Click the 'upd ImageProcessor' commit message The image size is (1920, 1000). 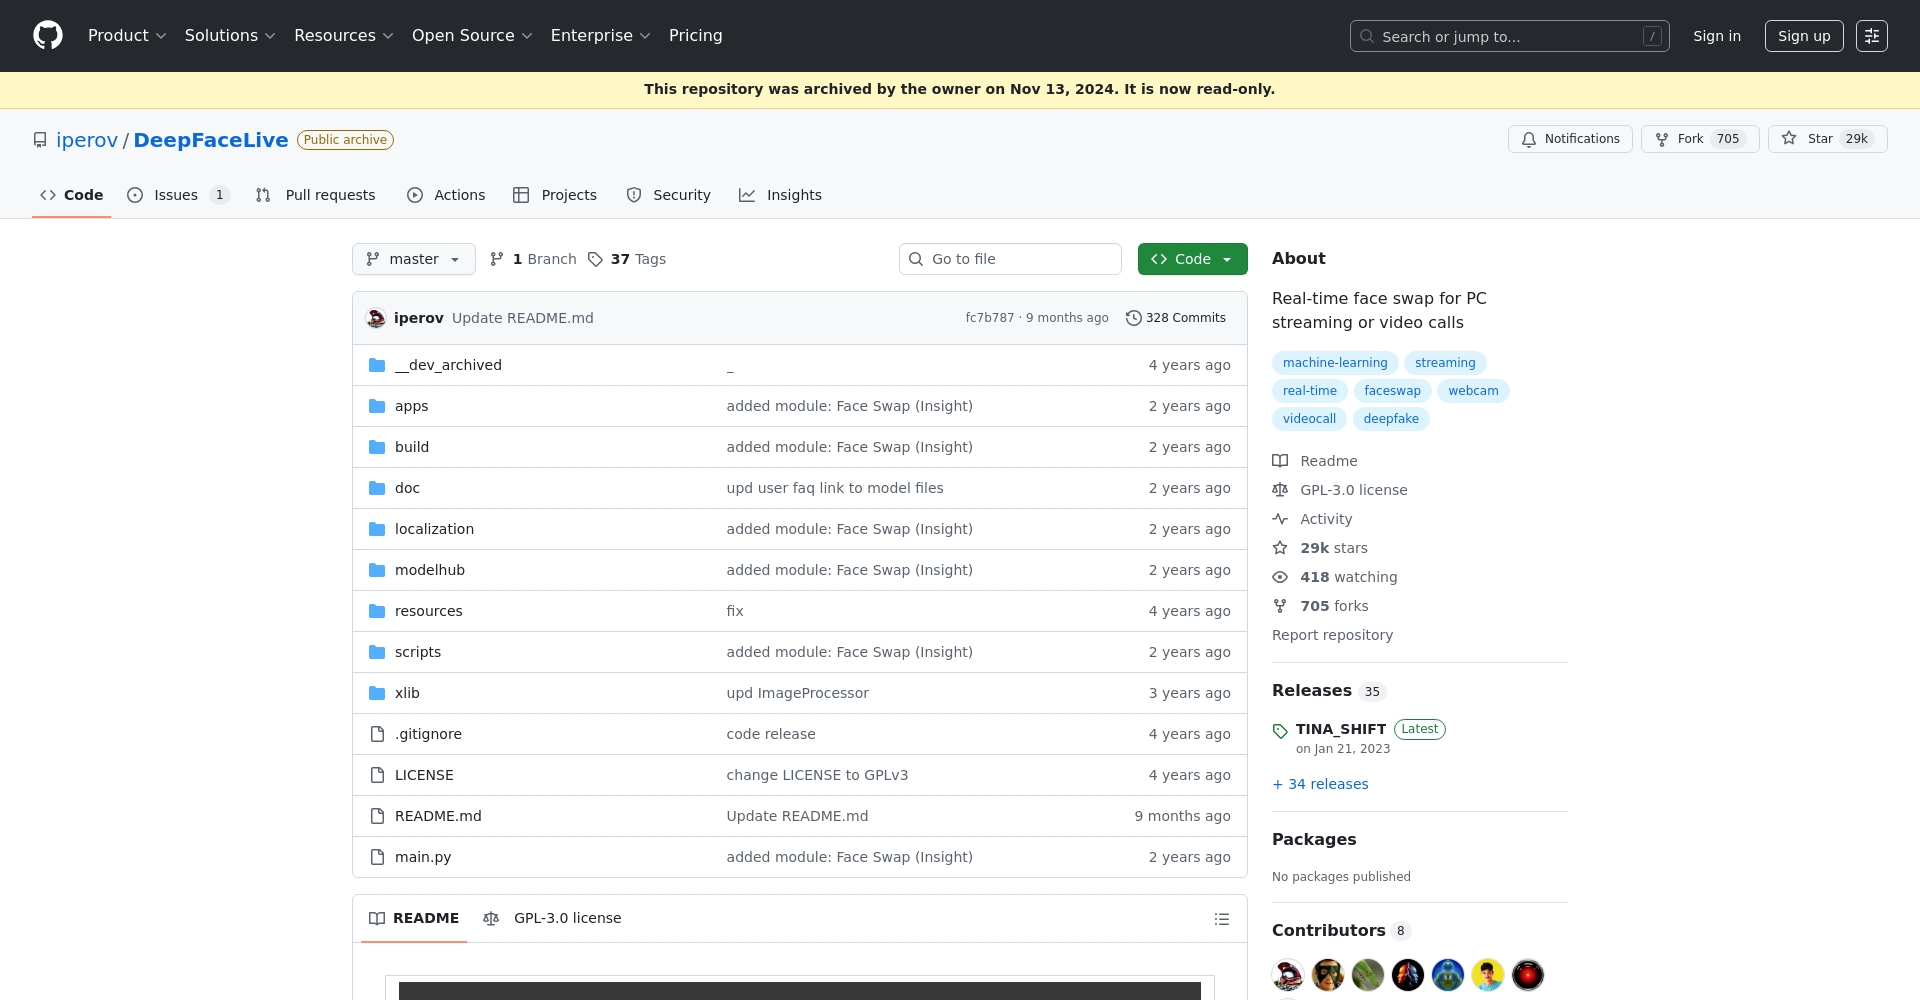[797, 693]
